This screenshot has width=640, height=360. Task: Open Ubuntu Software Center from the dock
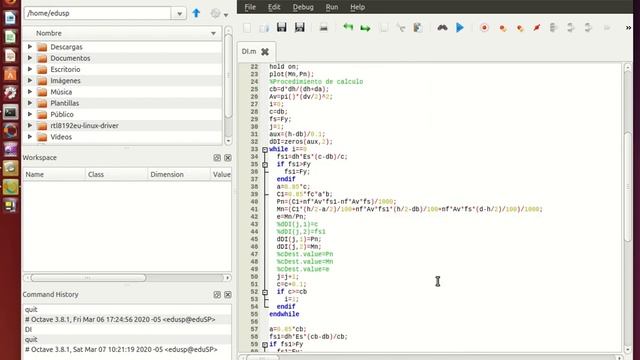point(10,74)
